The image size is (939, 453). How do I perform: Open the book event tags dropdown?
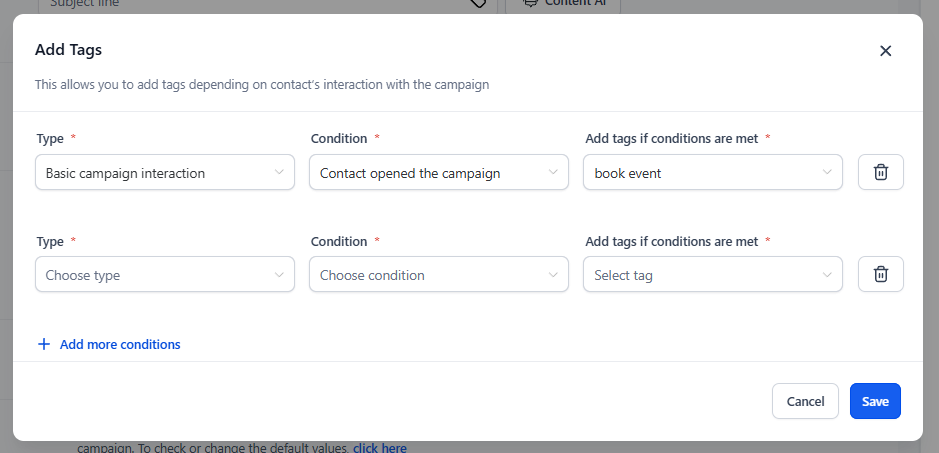tap(713, 173)
